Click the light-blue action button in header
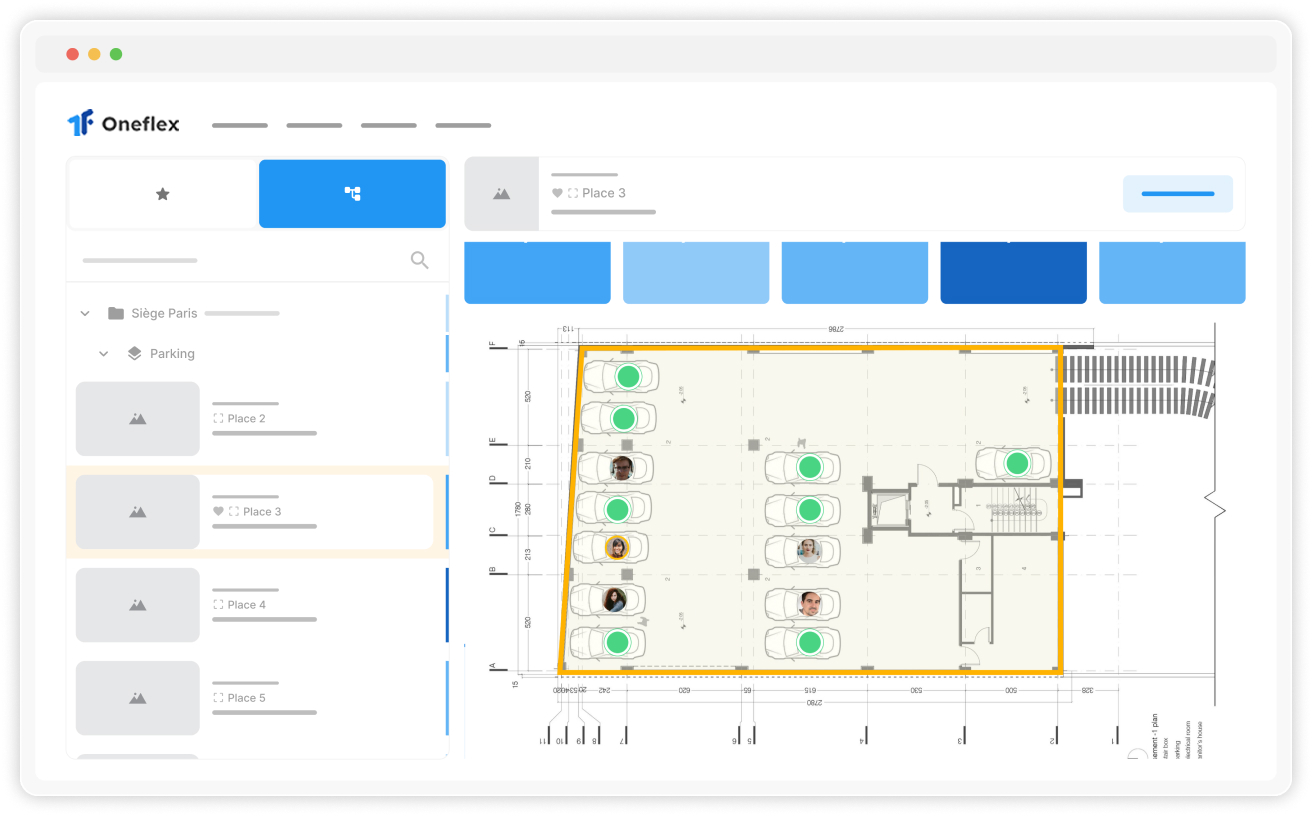This screenshot has height=816, width=1312. [x=1178, y=194]
